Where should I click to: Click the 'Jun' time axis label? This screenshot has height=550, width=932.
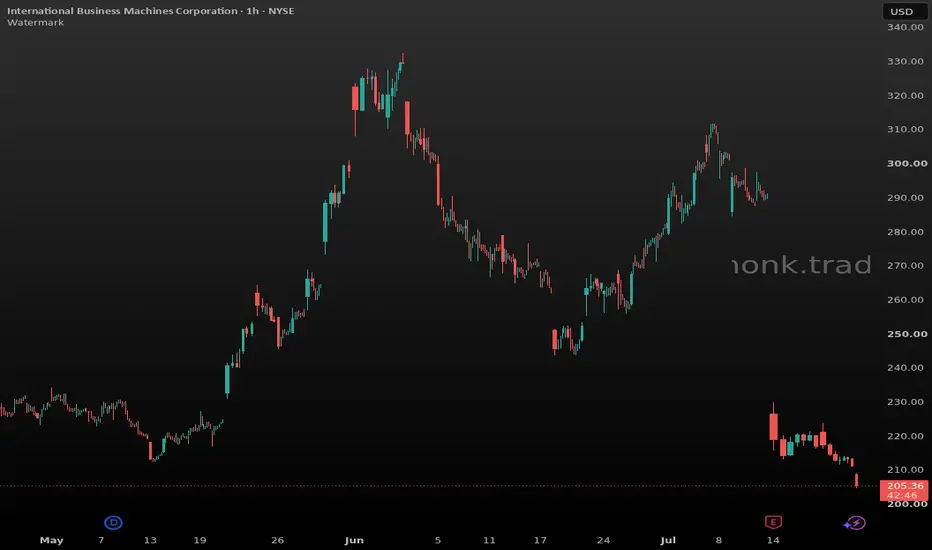point(354,540)
